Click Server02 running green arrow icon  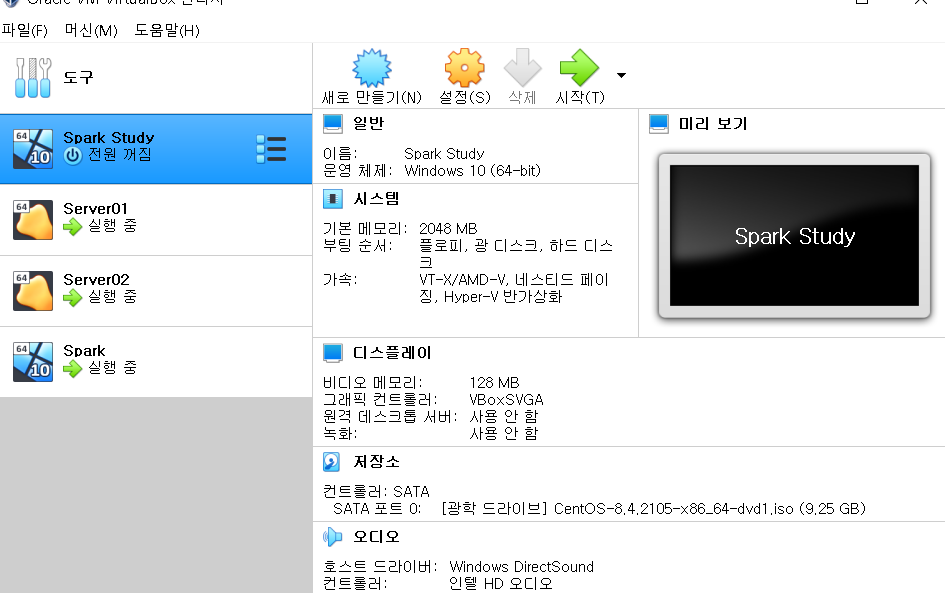point(72,298)
